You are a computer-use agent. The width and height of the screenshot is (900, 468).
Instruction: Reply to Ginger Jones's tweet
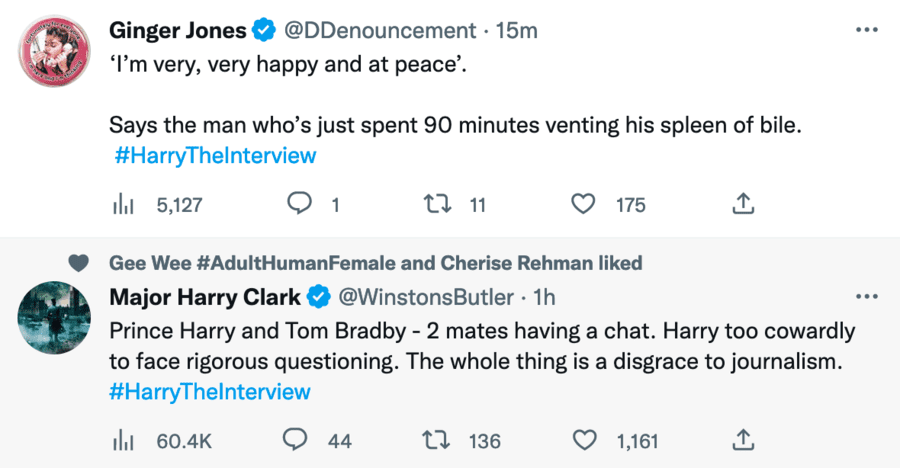click(x=299, y=205)
